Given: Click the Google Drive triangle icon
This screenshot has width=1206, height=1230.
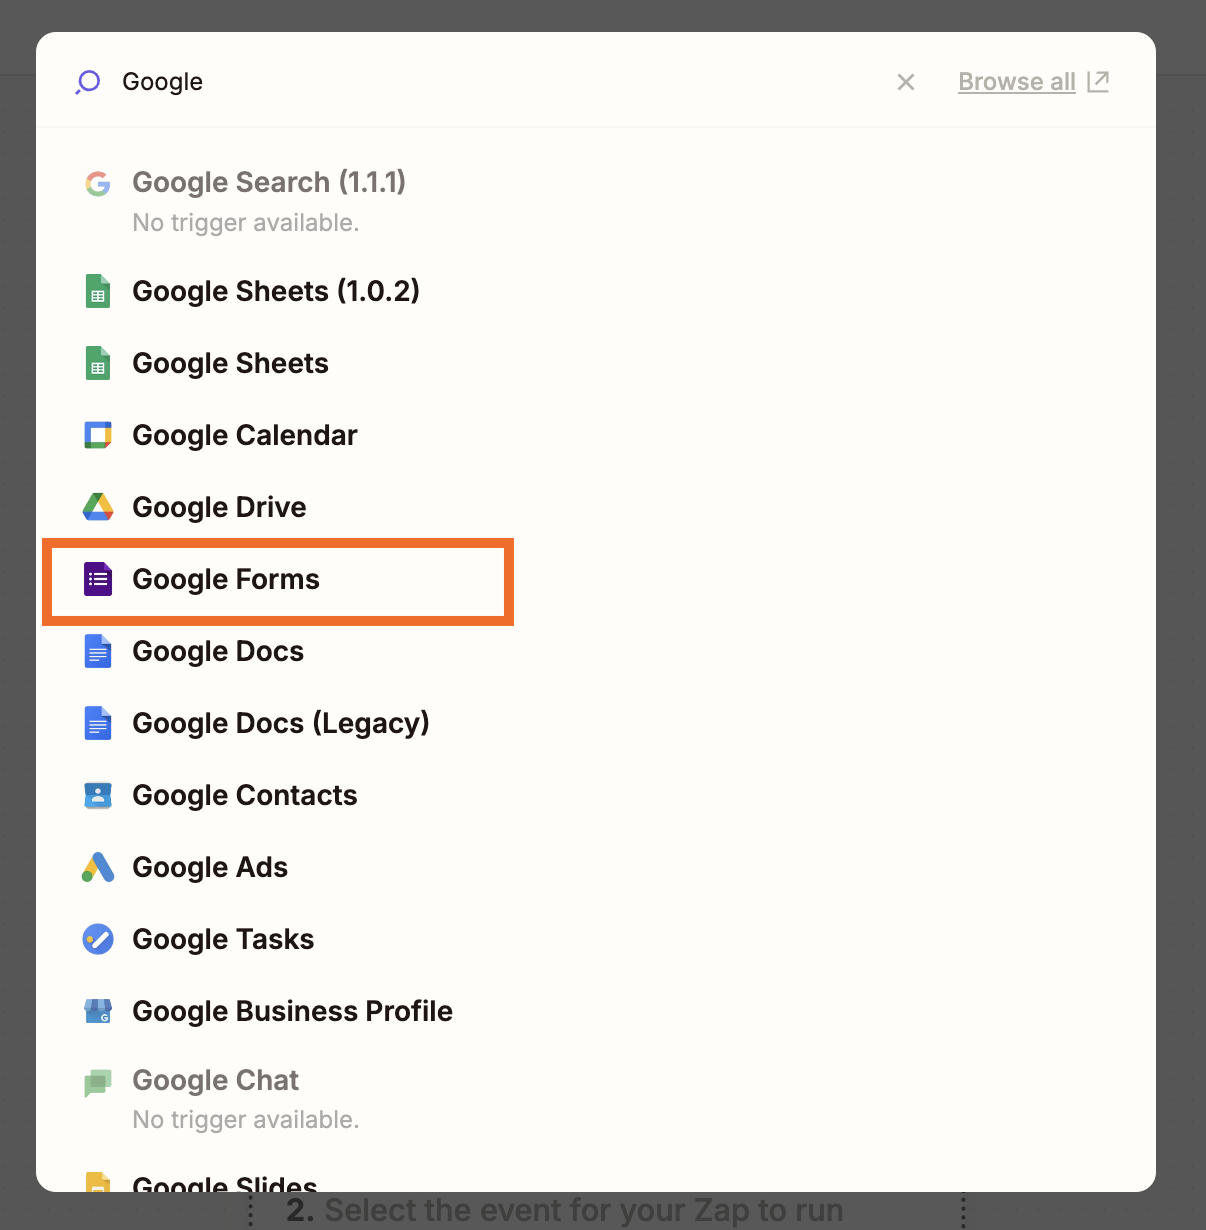Looking at the screenshot, I should pyautogui.click(x=98, y=507).
